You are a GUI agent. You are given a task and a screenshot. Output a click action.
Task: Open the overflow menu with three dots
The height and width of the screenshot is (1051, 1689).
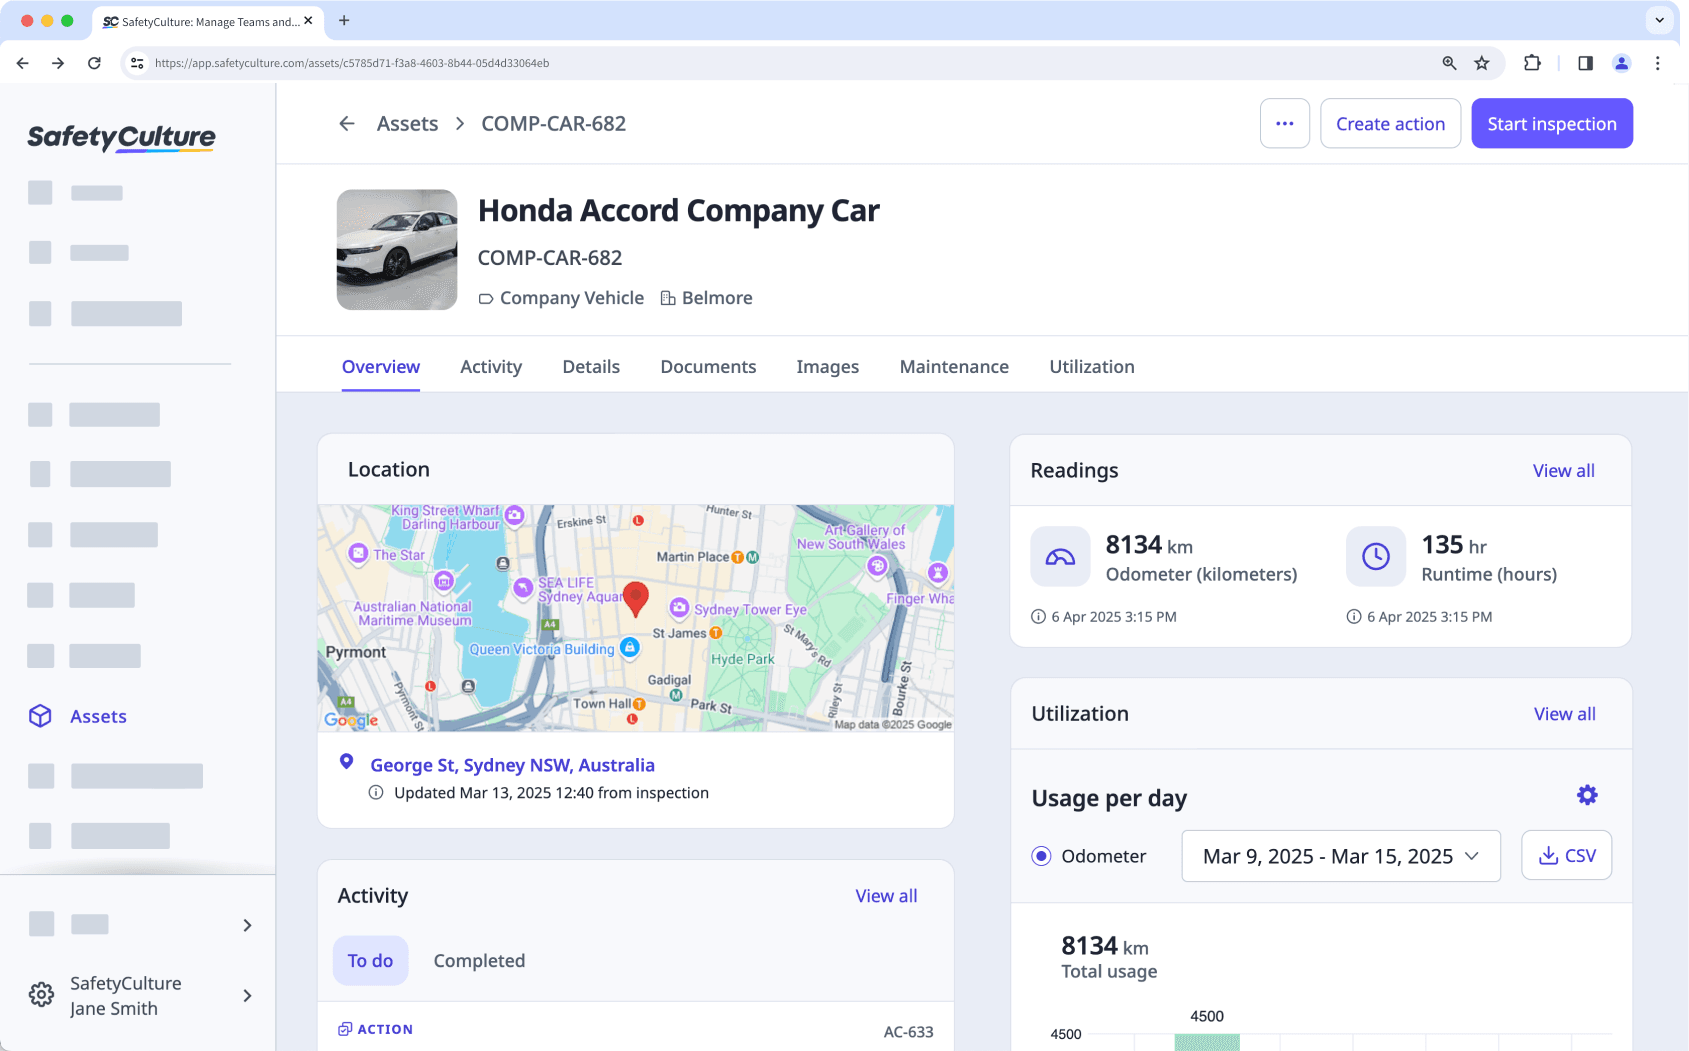click(1284, 123)
